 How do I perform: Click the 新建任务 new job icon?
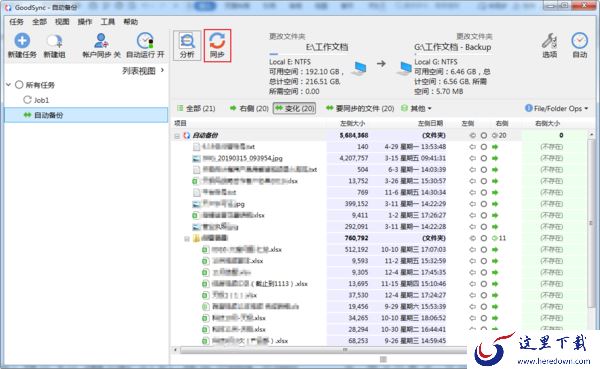point(22,41)
